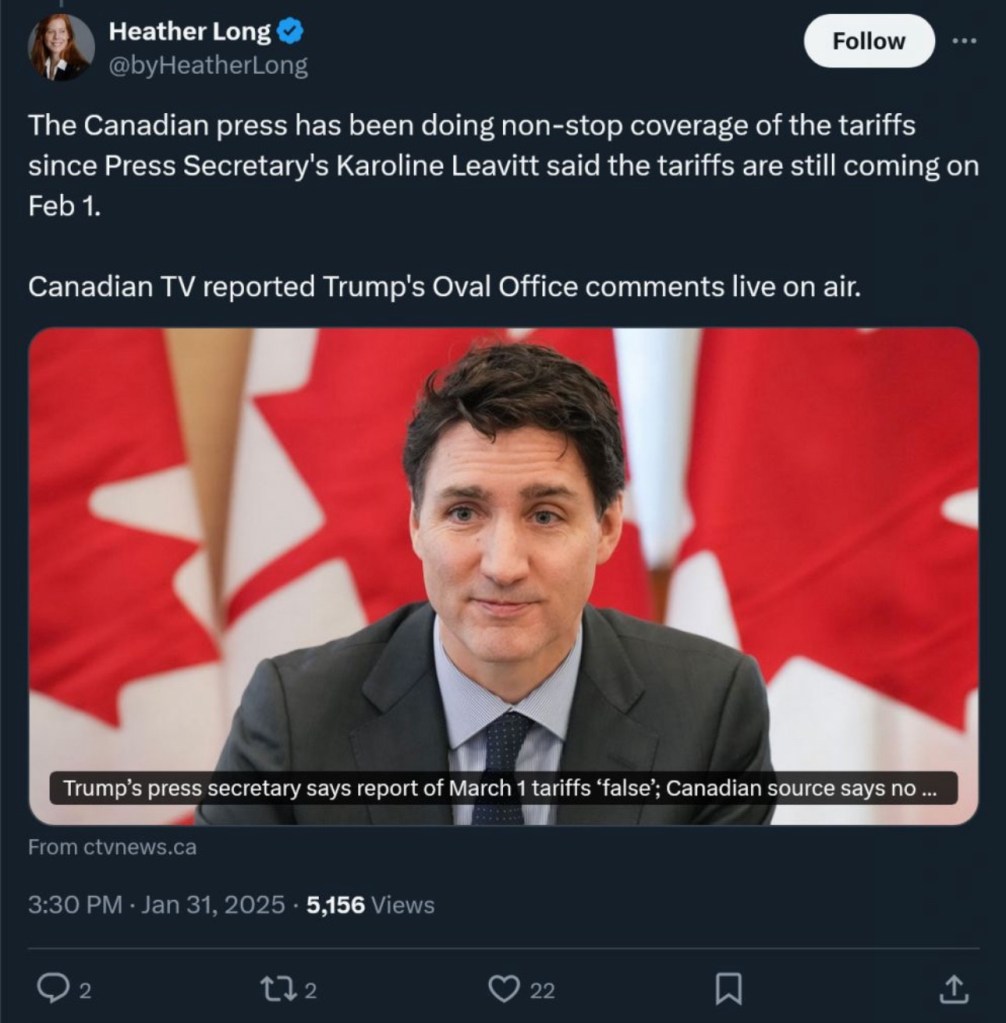1006x1023 pixels.
Task: Follow Heather Long
Action: click(868, 41)
